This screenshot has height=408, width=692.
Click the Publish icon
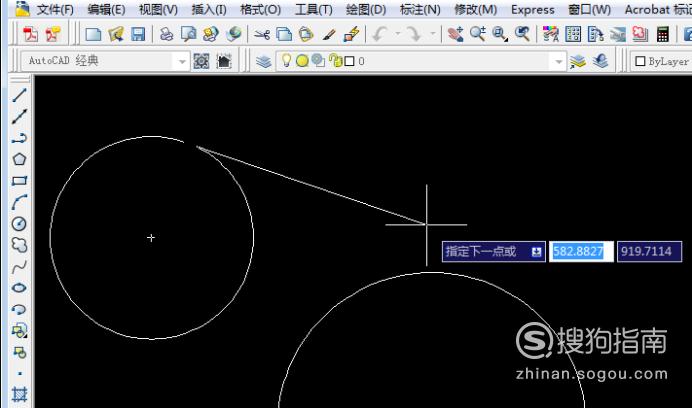point(211,34)
